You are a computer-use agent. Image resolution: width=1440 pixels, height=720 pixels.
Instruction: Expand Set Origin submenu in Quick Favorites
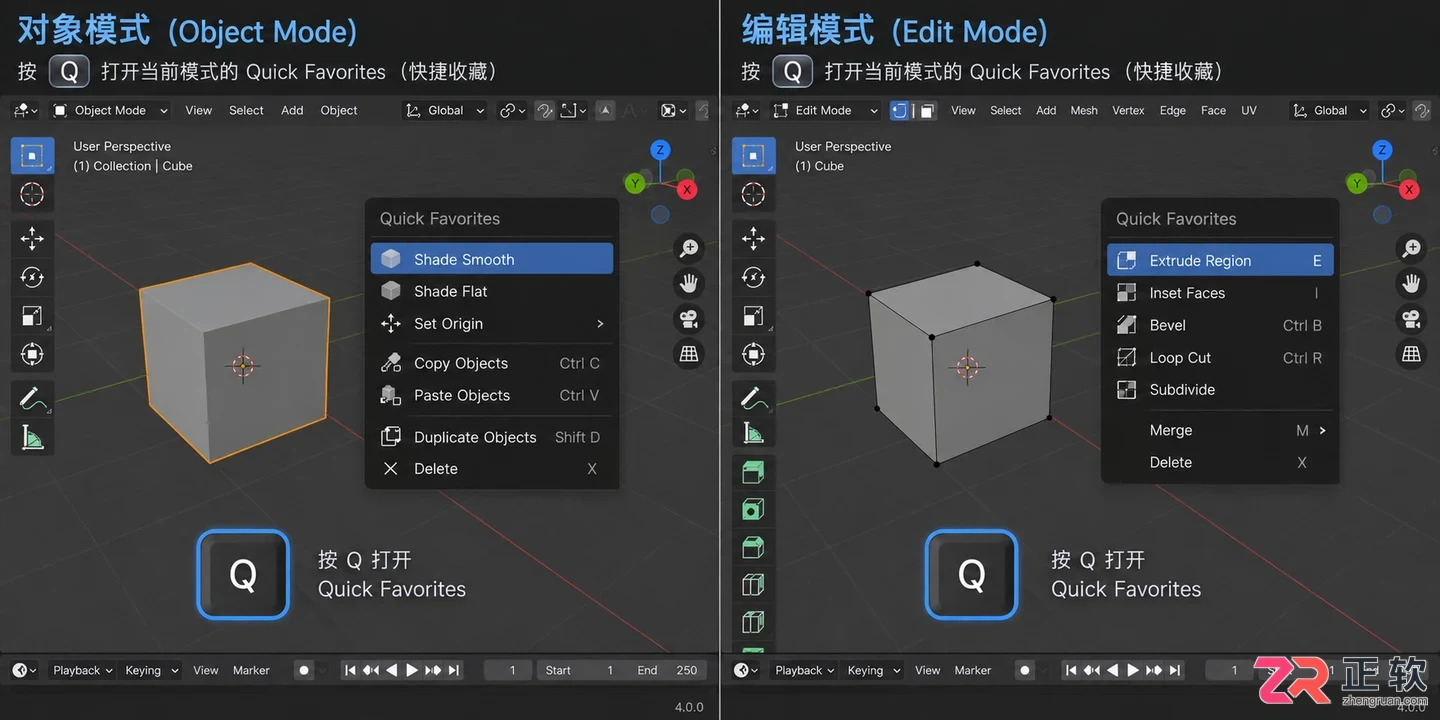[x=492, y=323]
